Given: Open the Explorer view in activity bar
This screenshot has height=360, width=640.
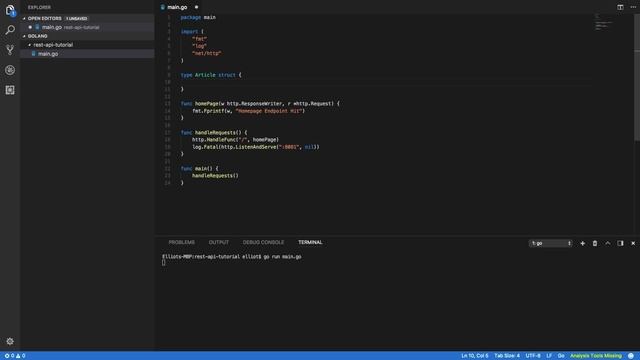Looking at the screenshot, I should (x=10, y=10).
